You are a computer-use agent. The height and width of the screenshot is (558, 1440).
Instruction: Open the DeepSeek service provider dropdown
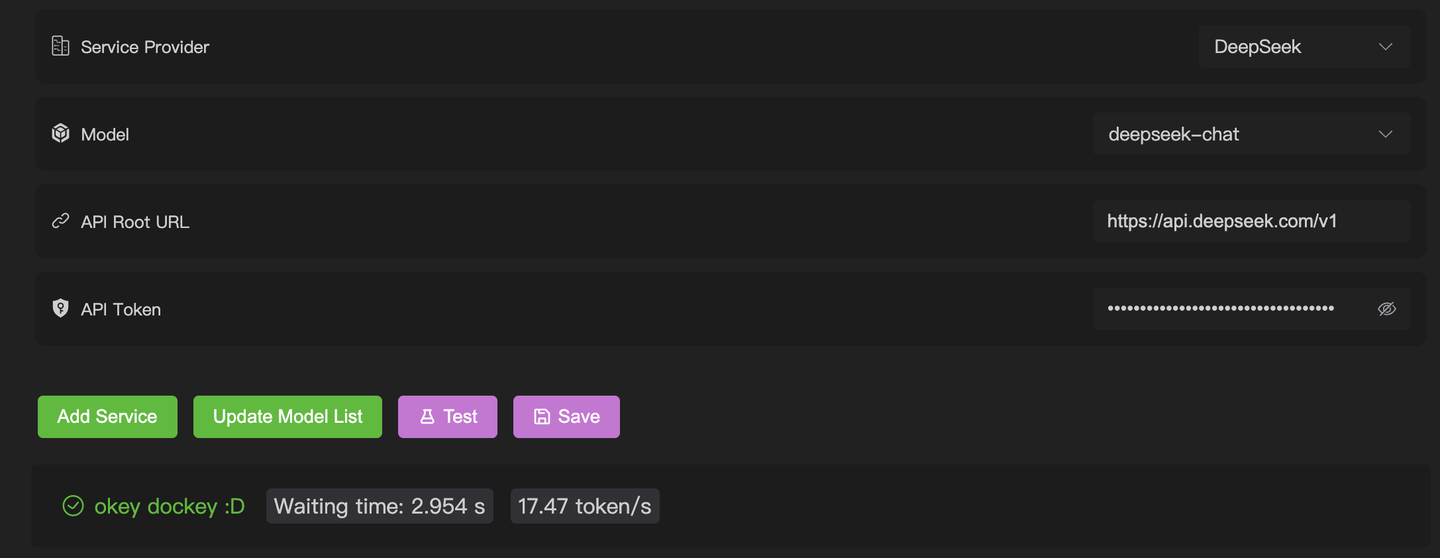tap(1304, 47)
